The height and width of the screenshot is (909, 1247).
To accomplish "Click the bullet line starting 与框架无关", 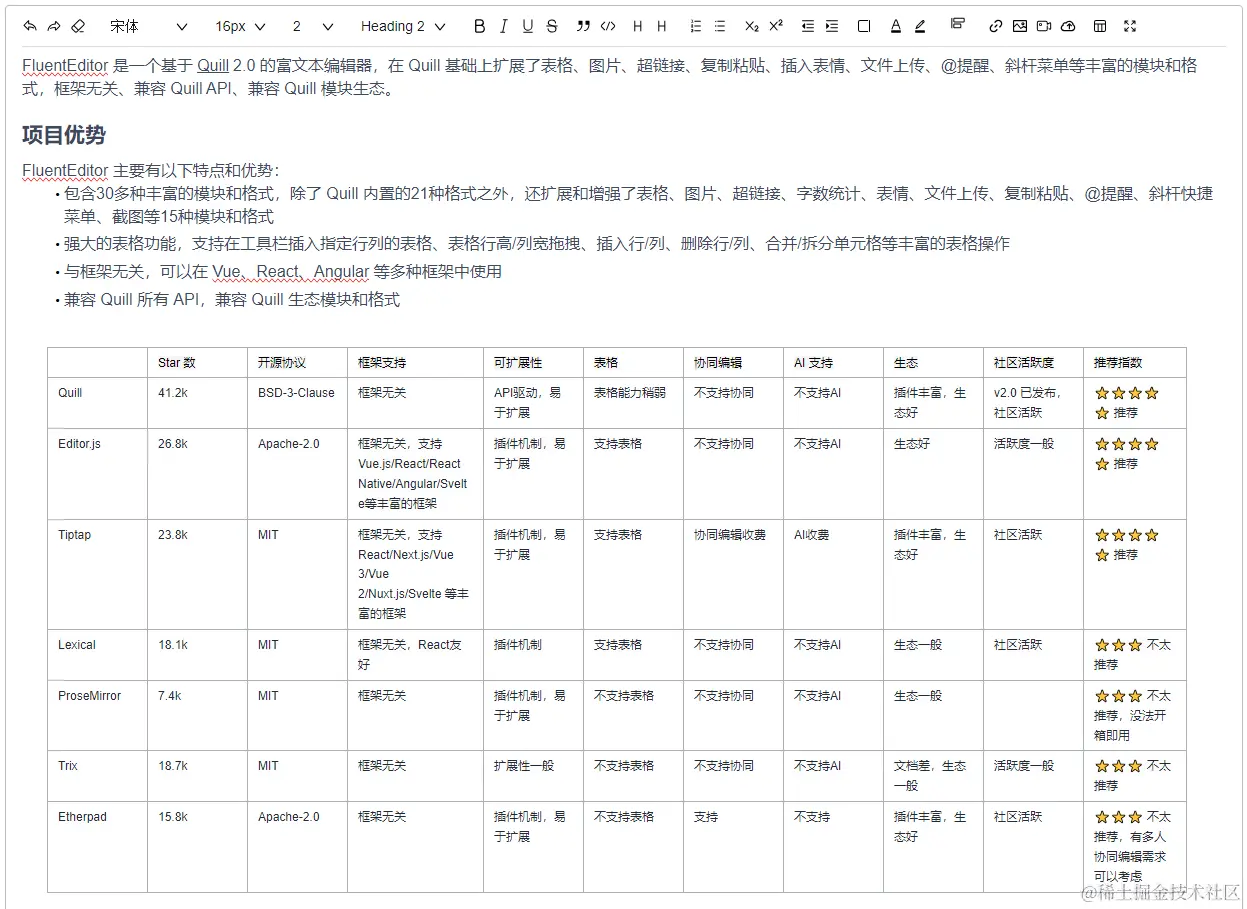I will 283,272.
